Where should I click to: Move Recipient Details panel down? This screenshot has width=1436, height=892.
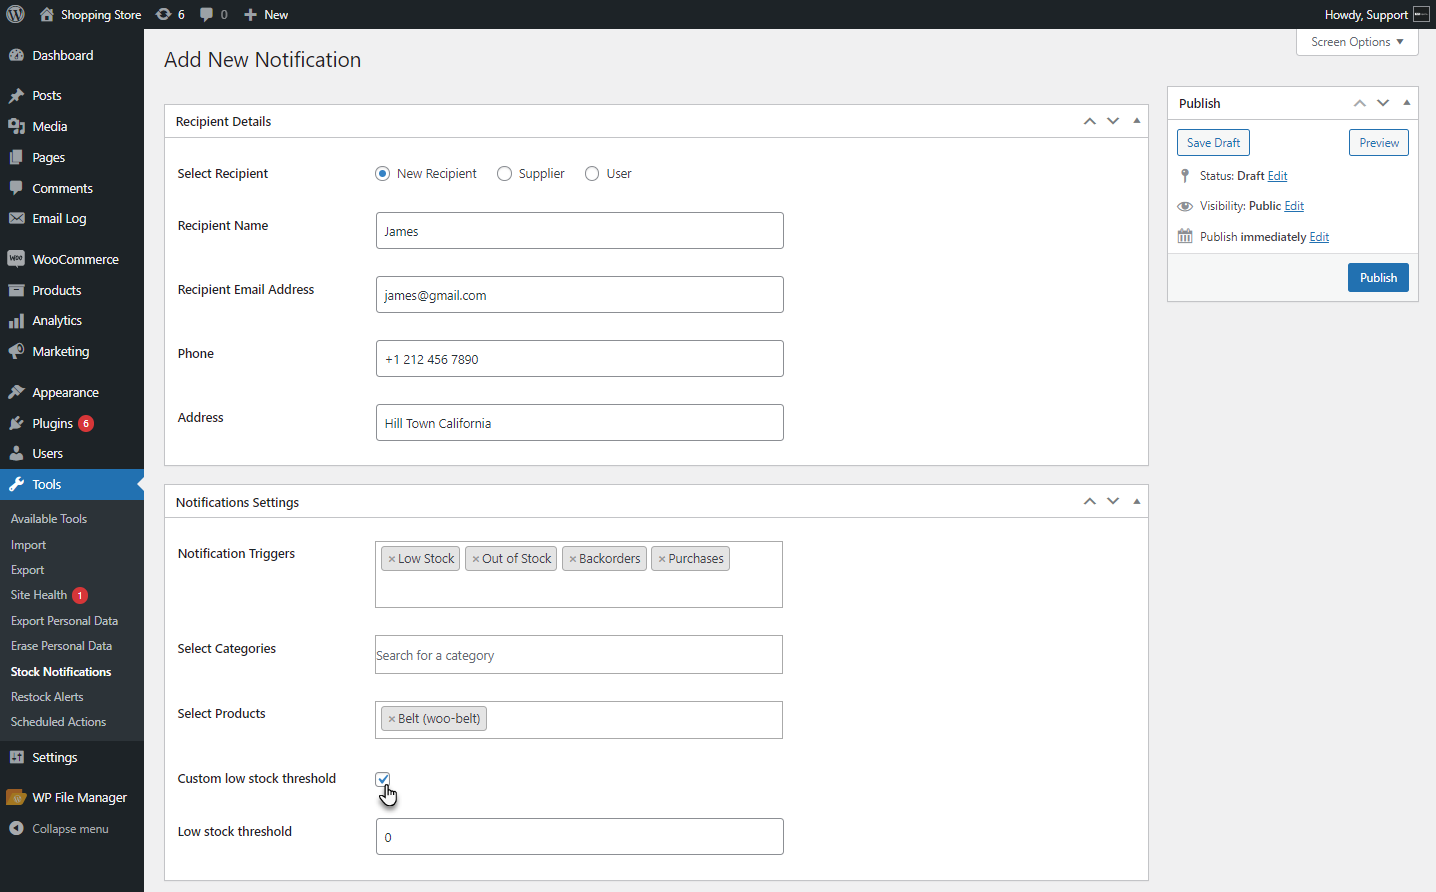tap(1113, 121)
